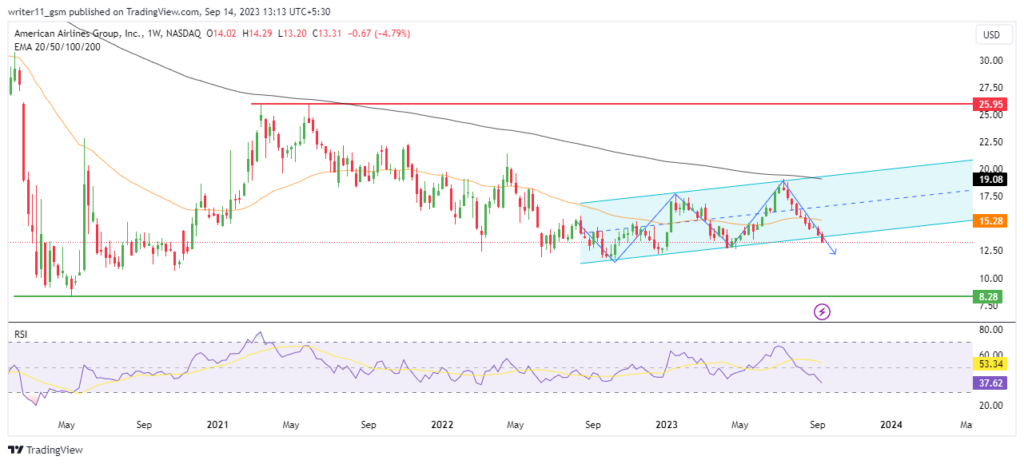Click the EMA 20/50/100/200 indicator legend
The image size is (1024, 464).
point(58,47)
